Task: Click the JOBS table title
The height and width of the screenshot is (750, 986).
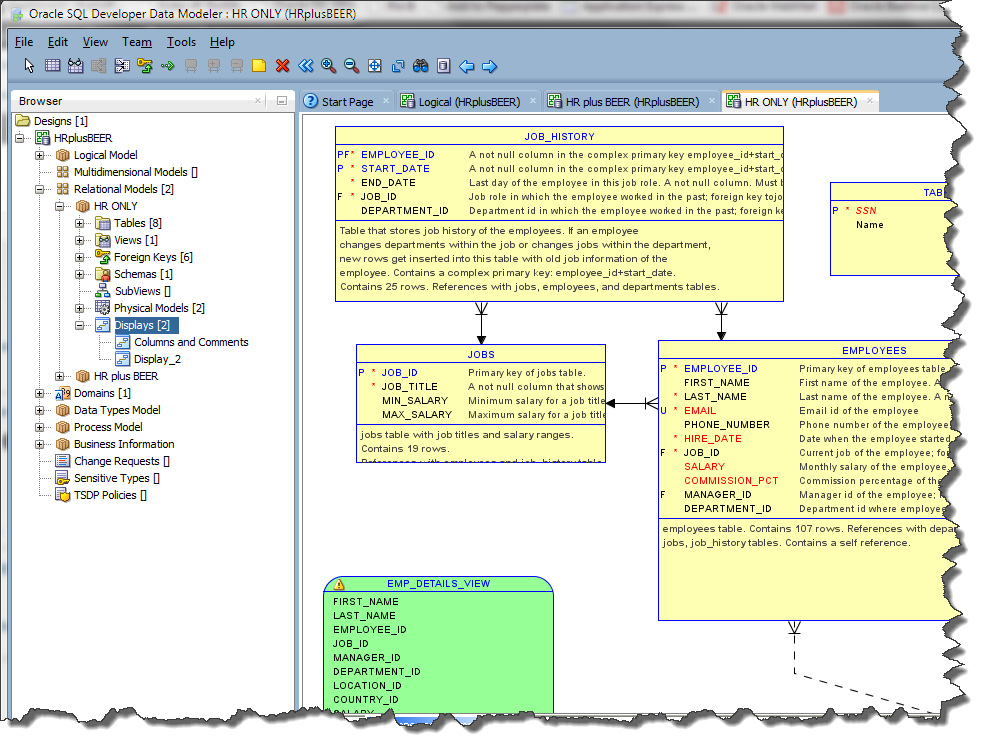Action: [x=480, y=355]
